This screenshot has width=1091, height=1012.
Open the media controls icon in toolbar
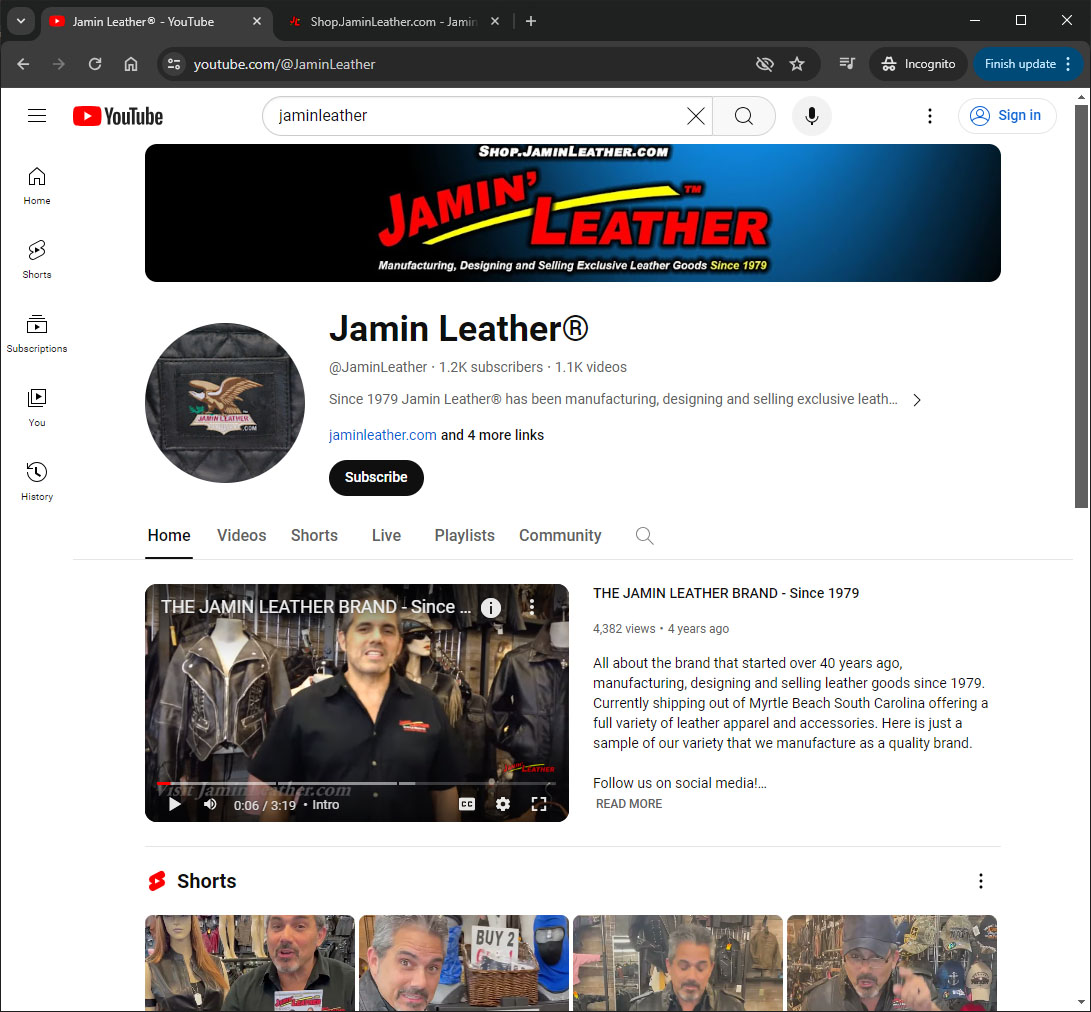(x=847, y=64)
